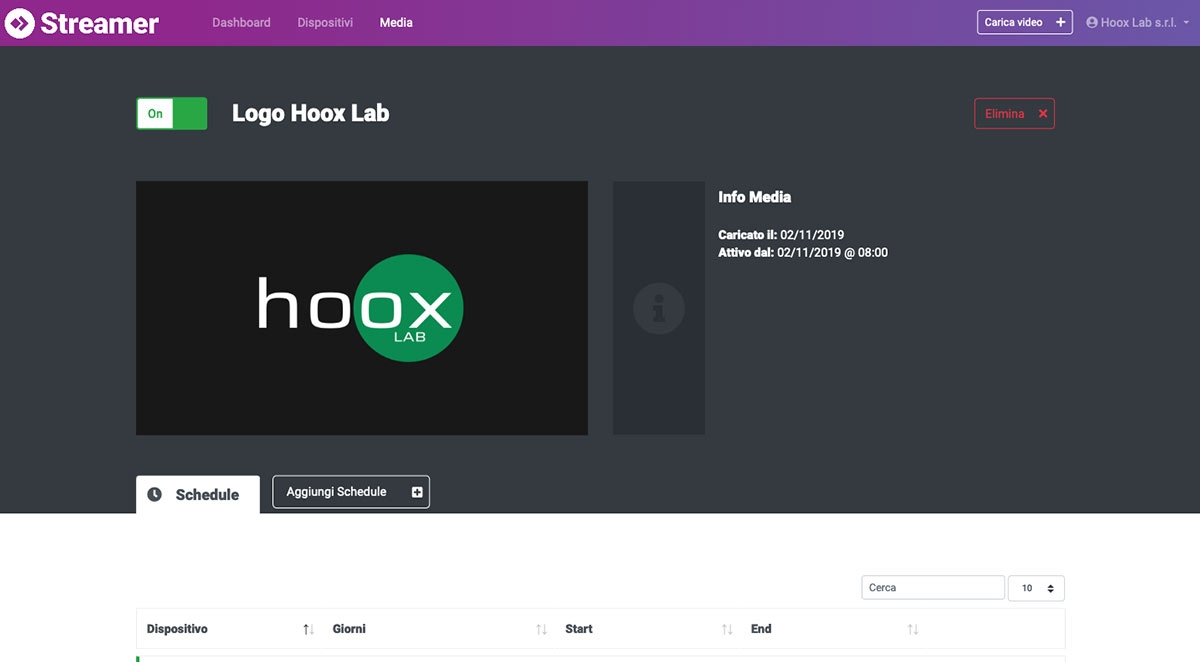Click the Dispositivo column header text

tap(177, 629)
